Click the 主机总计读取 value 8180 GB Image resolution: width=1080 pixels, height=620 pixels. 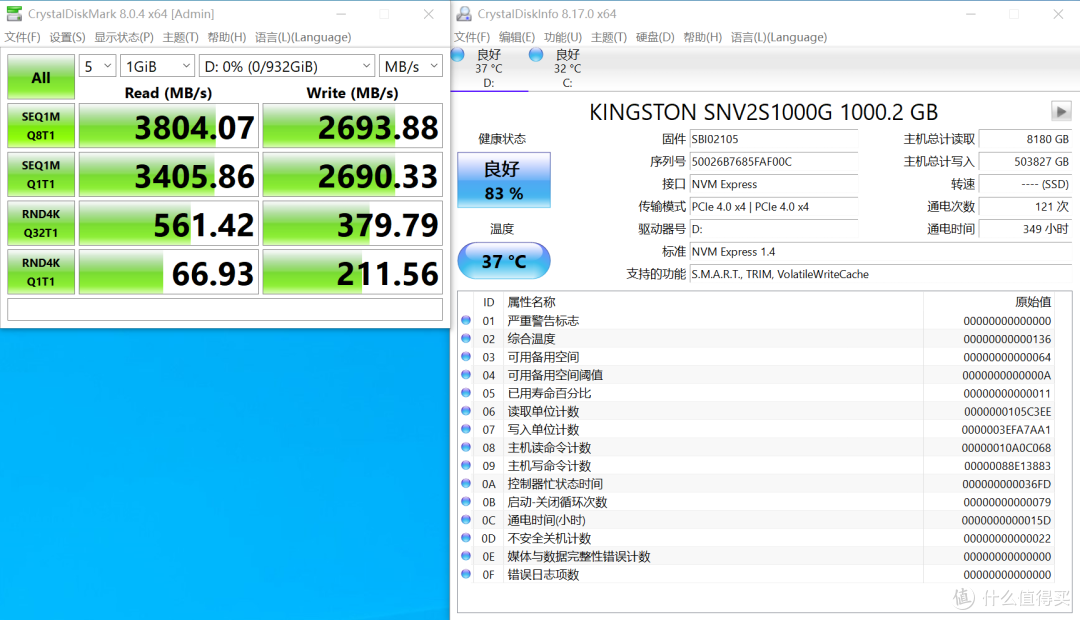pos(1025,139)
